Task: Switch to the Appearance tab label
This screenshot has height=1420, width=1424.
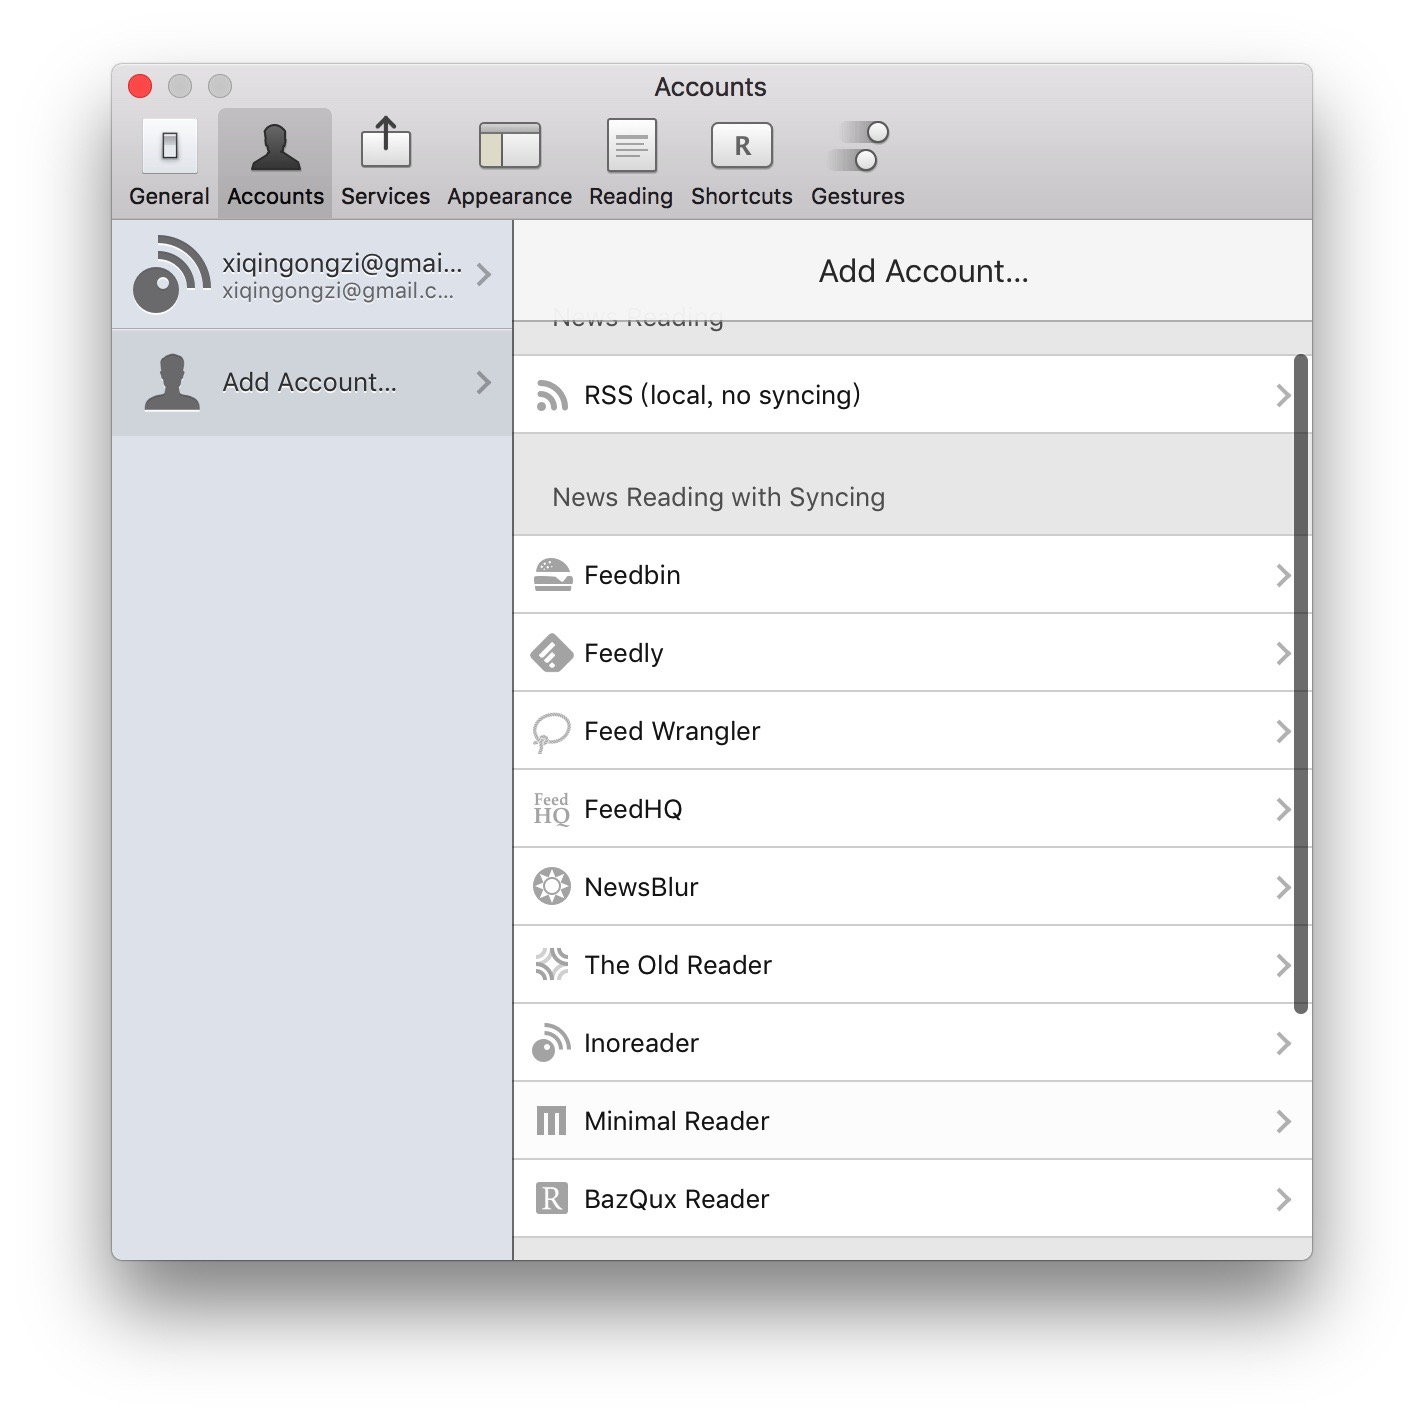Action: click(510, 197)
